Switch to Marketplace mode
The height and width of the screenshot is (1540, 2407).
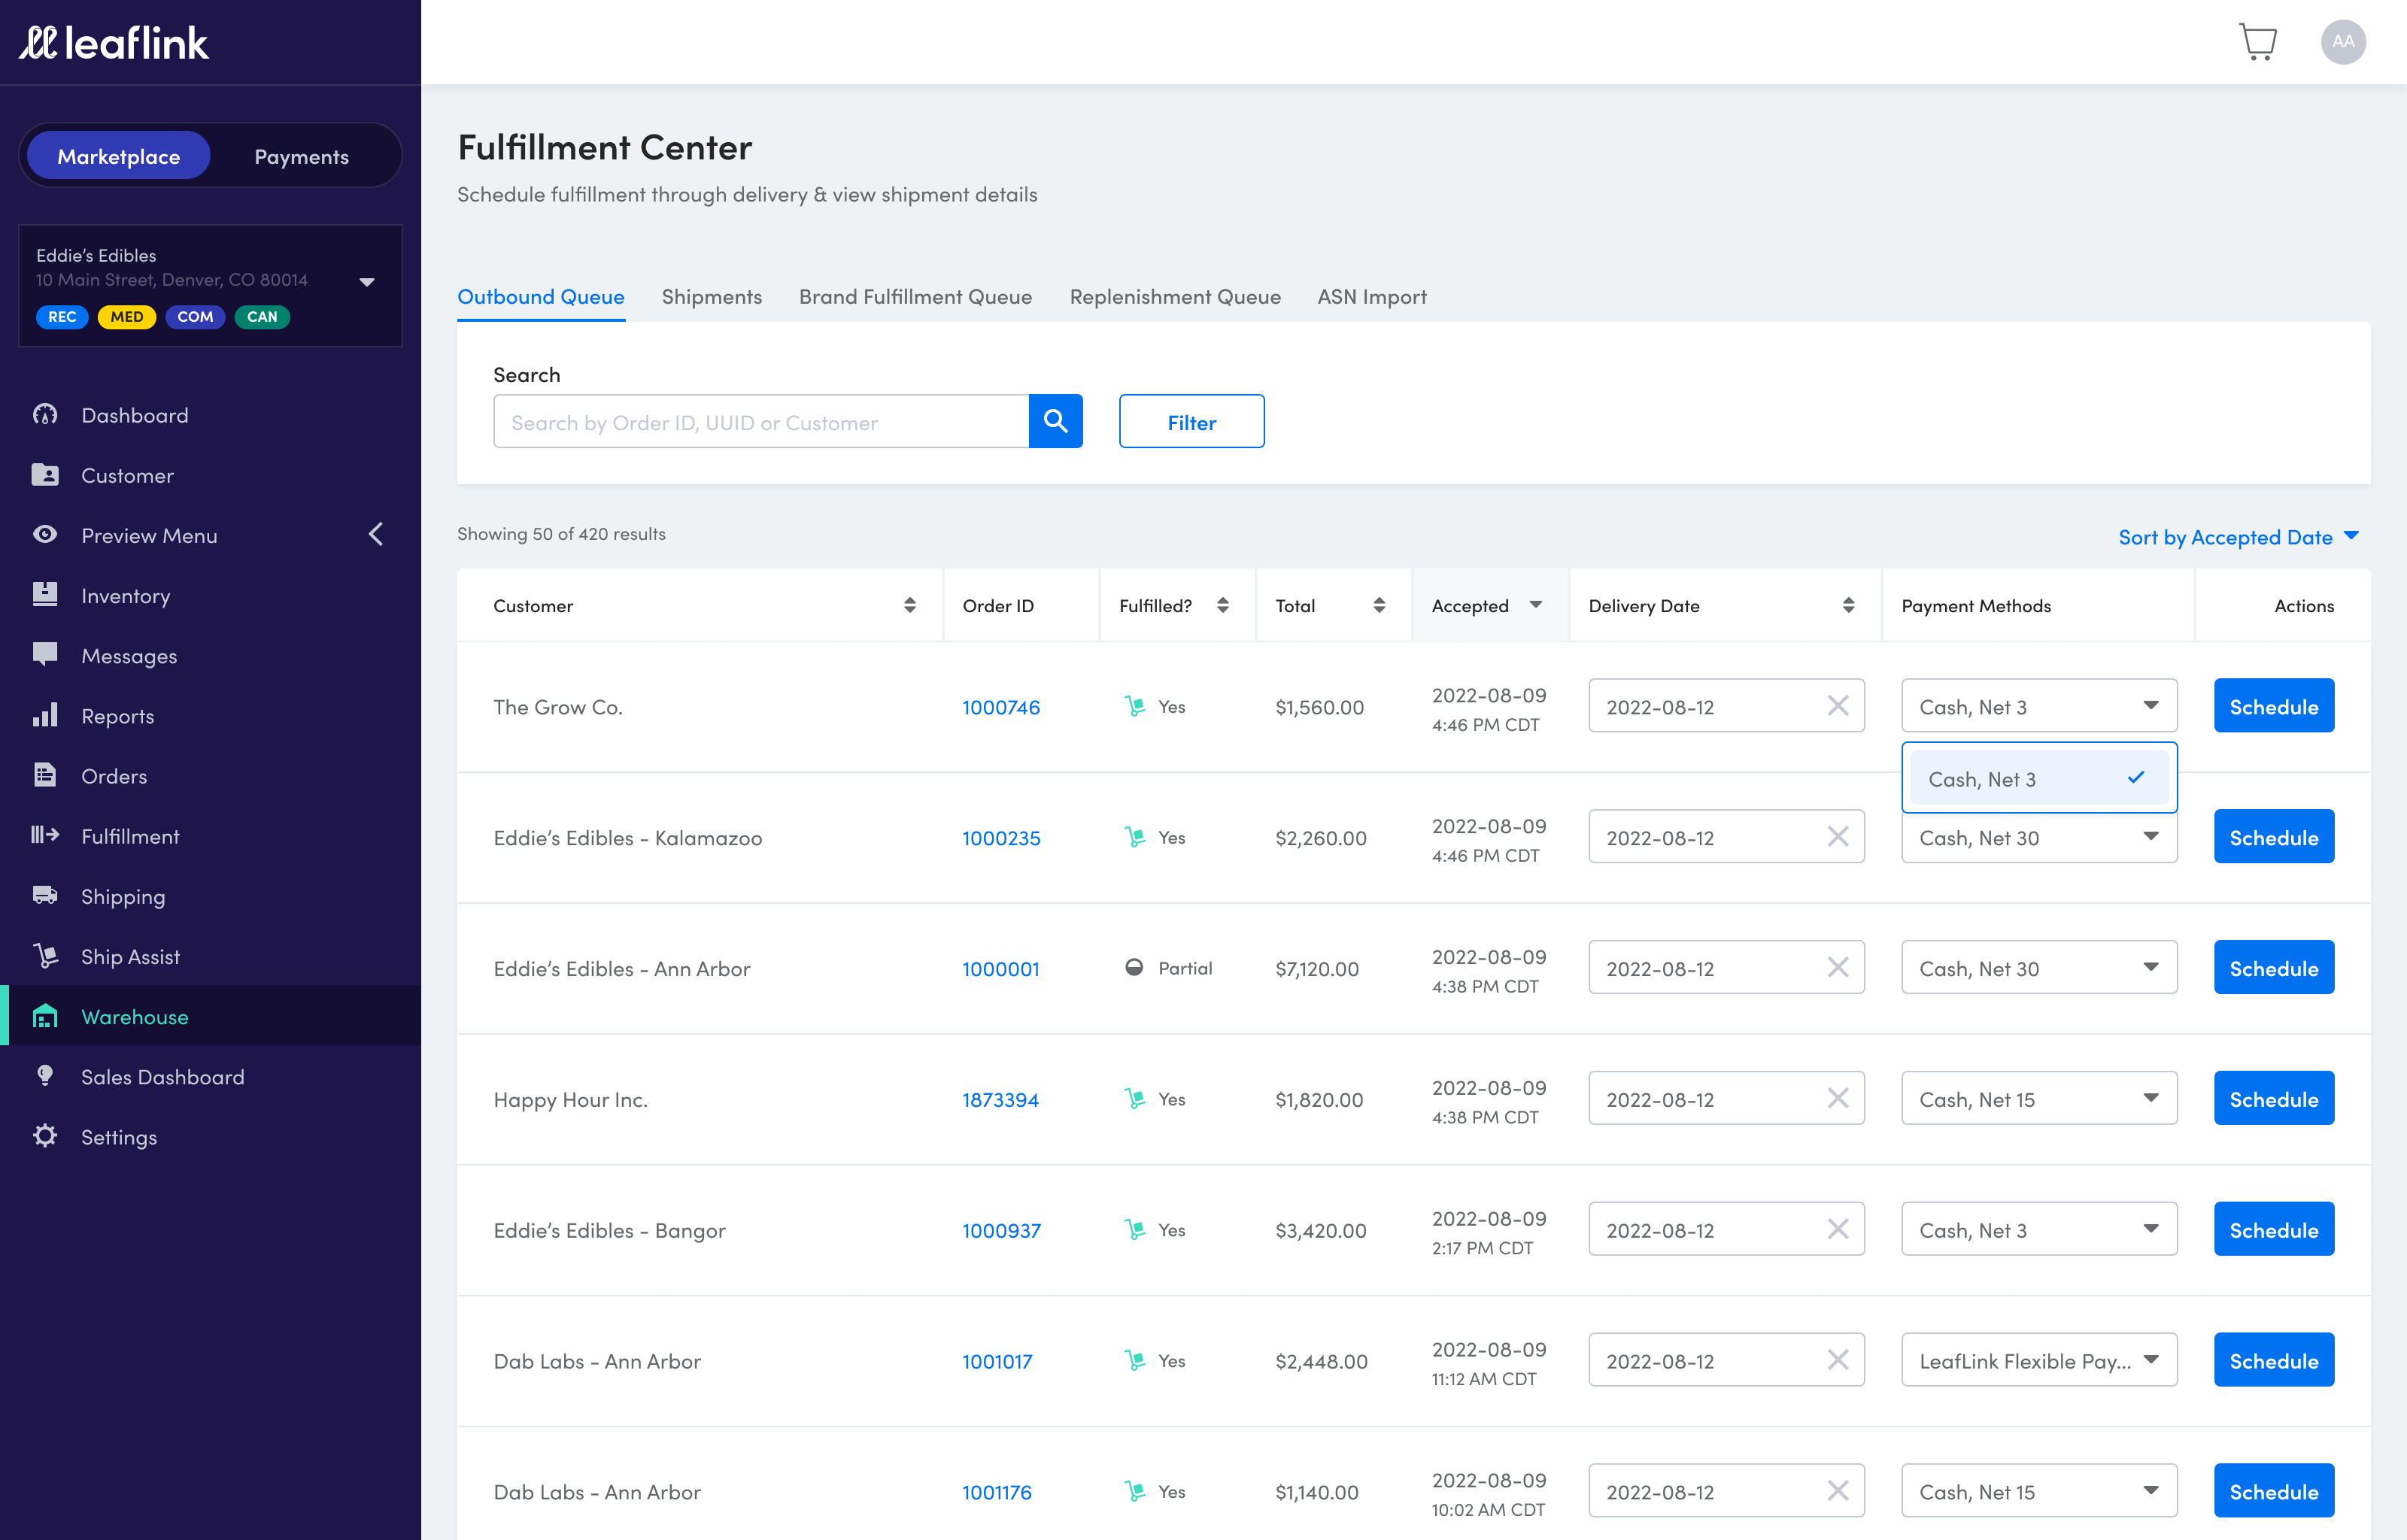click(x=118, y=156)
